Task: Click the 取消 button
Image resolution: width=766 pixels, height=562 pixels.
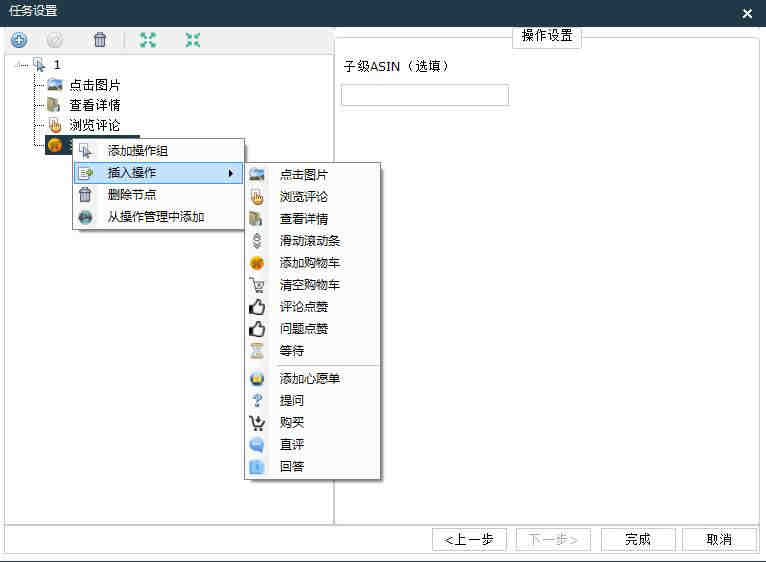Action: 719,540
